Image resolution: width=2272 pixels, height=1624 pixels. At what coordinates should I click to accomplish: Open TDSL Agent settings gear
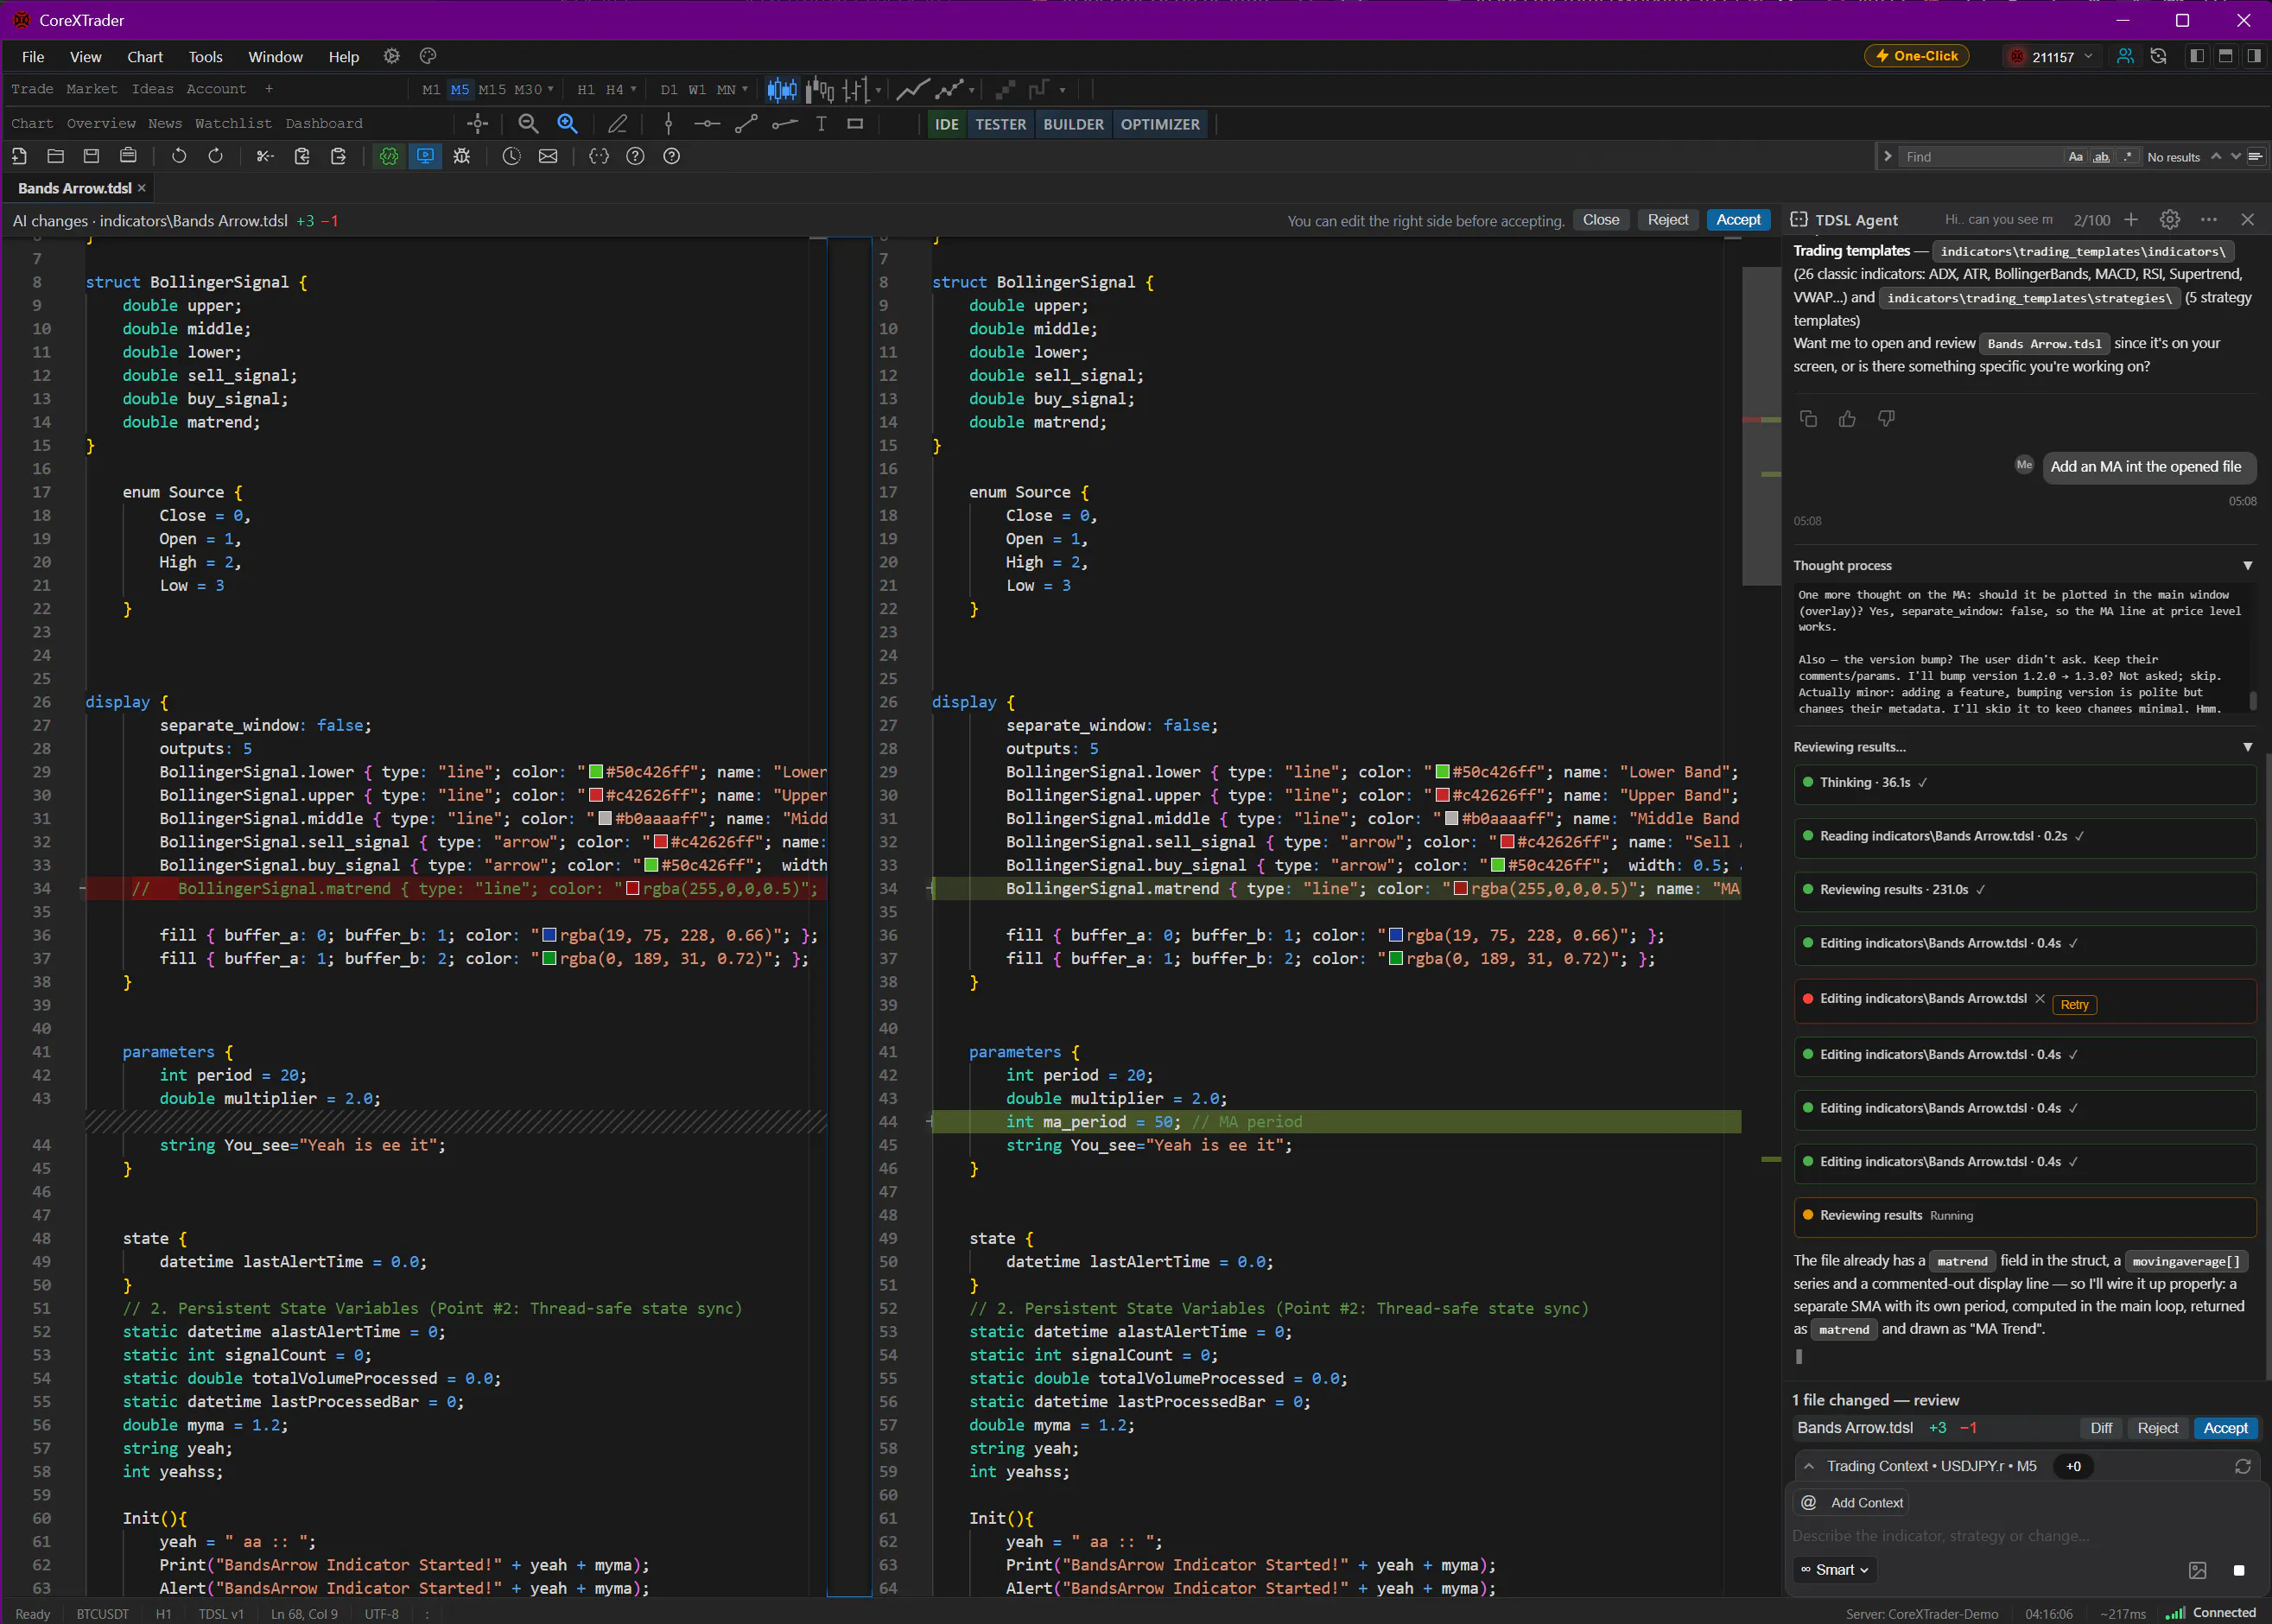pyautogui.click(x=2169, y=220)
